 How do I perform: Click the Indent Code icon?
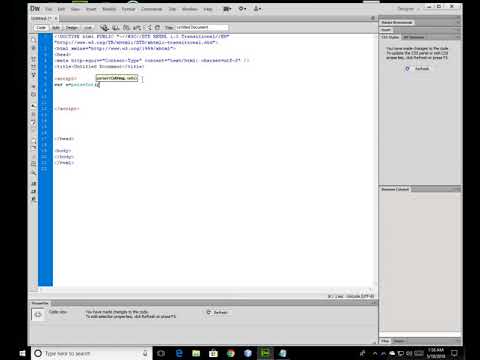coord(33,183)
